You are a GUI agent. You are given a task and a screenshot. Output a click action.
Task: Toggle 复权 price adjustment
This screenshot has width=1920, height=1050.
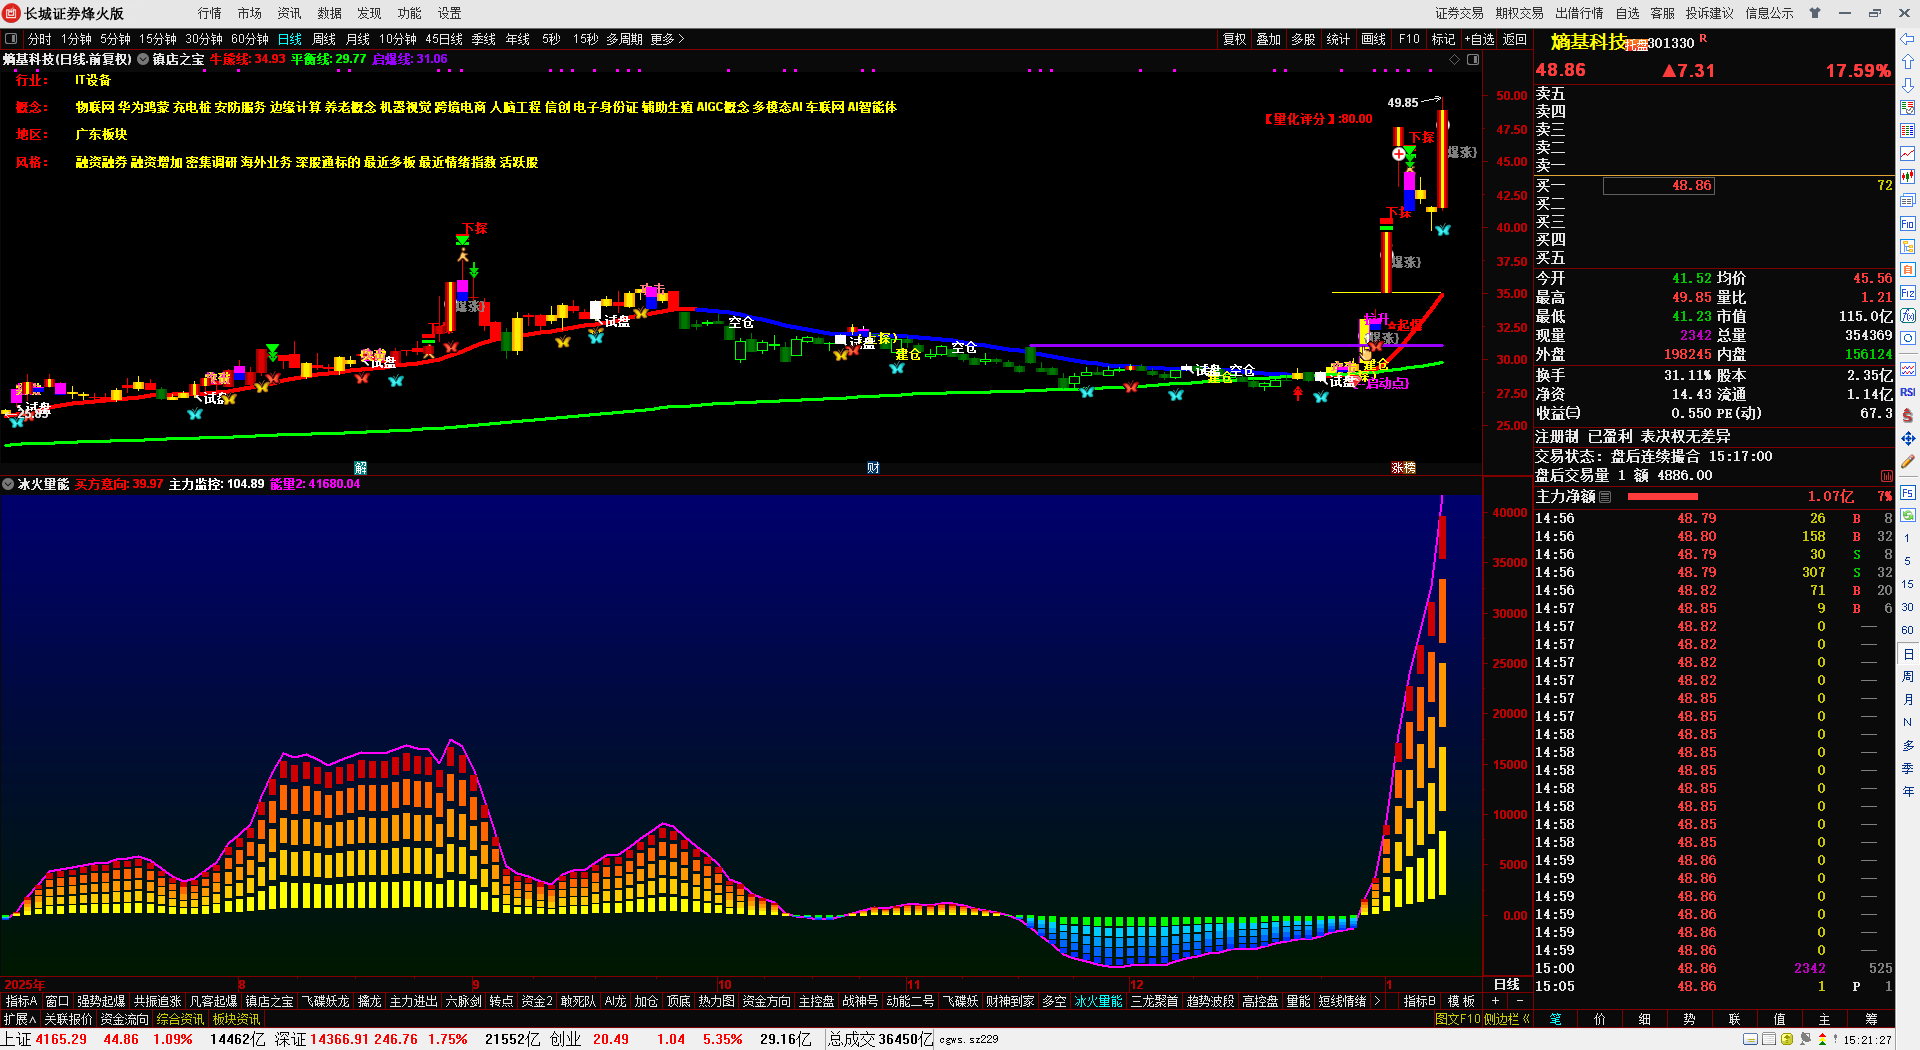[x=1235, y=39]
